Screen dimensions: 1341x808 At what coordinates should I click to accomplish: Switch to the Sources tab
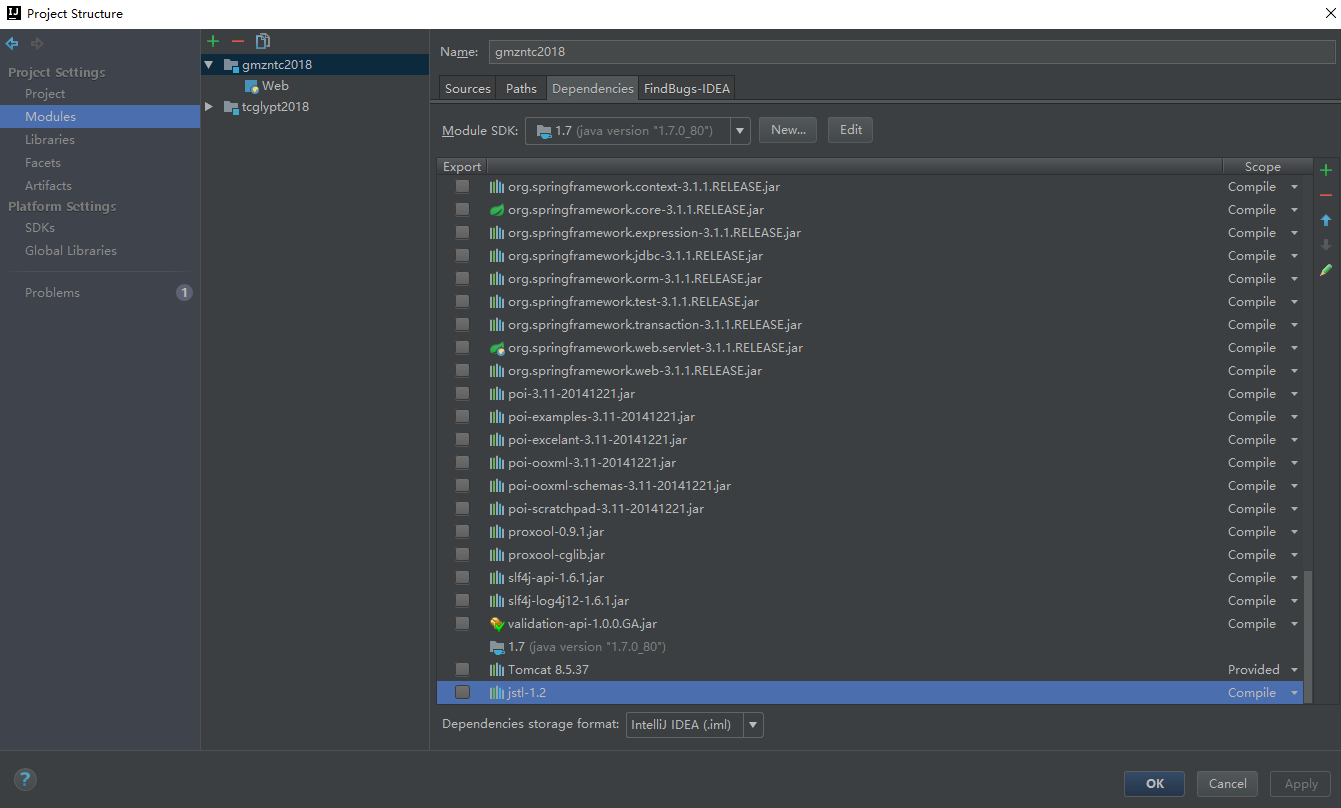point(468,89)
